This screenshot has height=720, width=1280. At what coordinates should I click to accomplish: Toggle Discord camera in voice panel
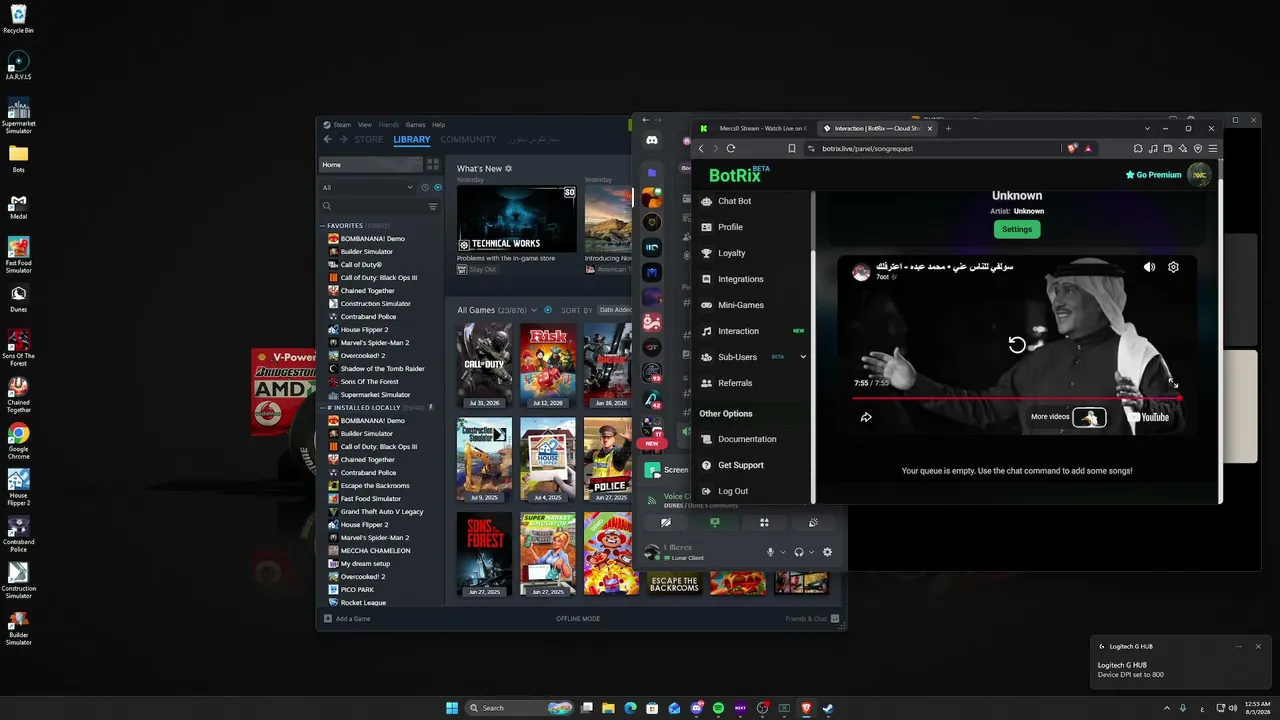665,522
